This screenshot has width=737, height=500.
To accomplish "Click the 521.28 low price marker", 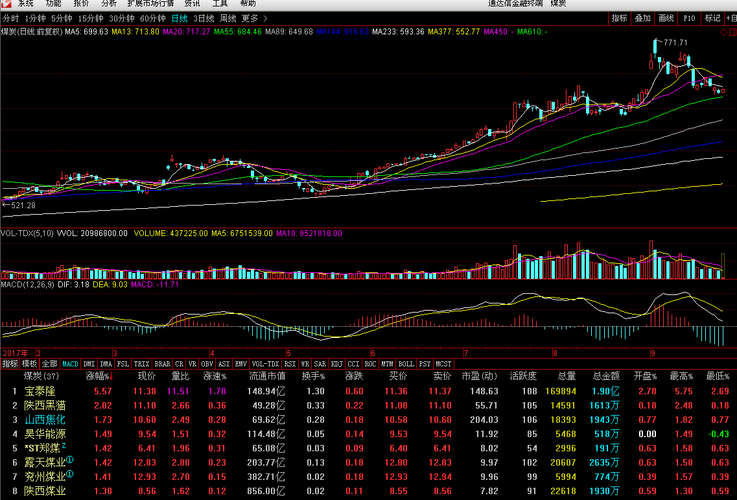I will [23, 205].
